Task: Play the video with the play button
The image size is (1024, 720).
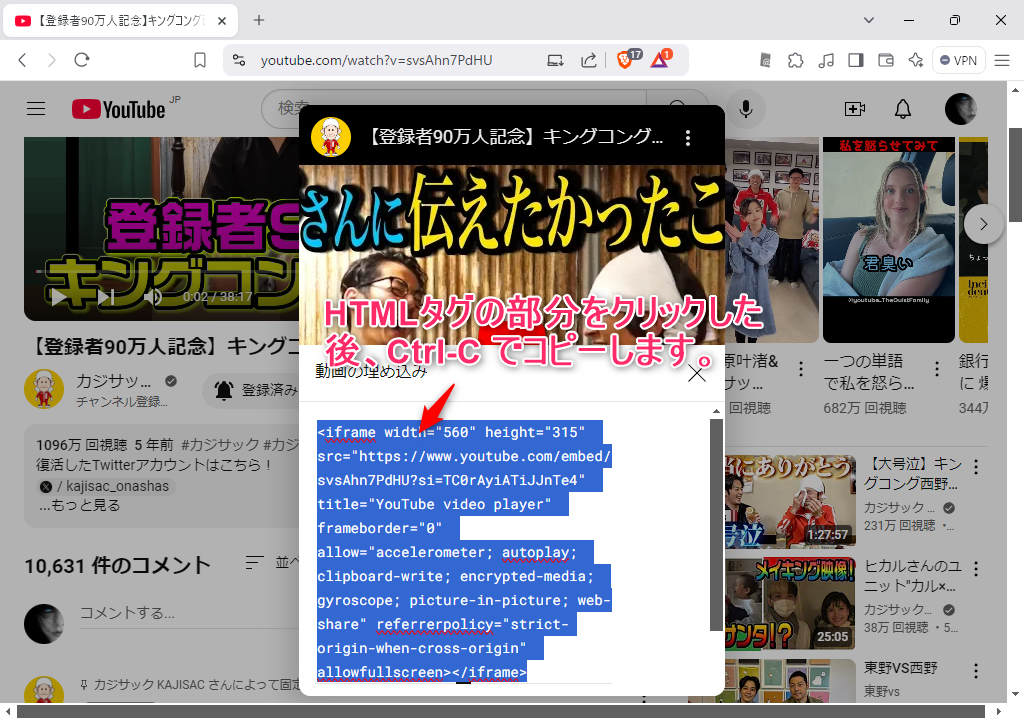Action: [59, 297]
